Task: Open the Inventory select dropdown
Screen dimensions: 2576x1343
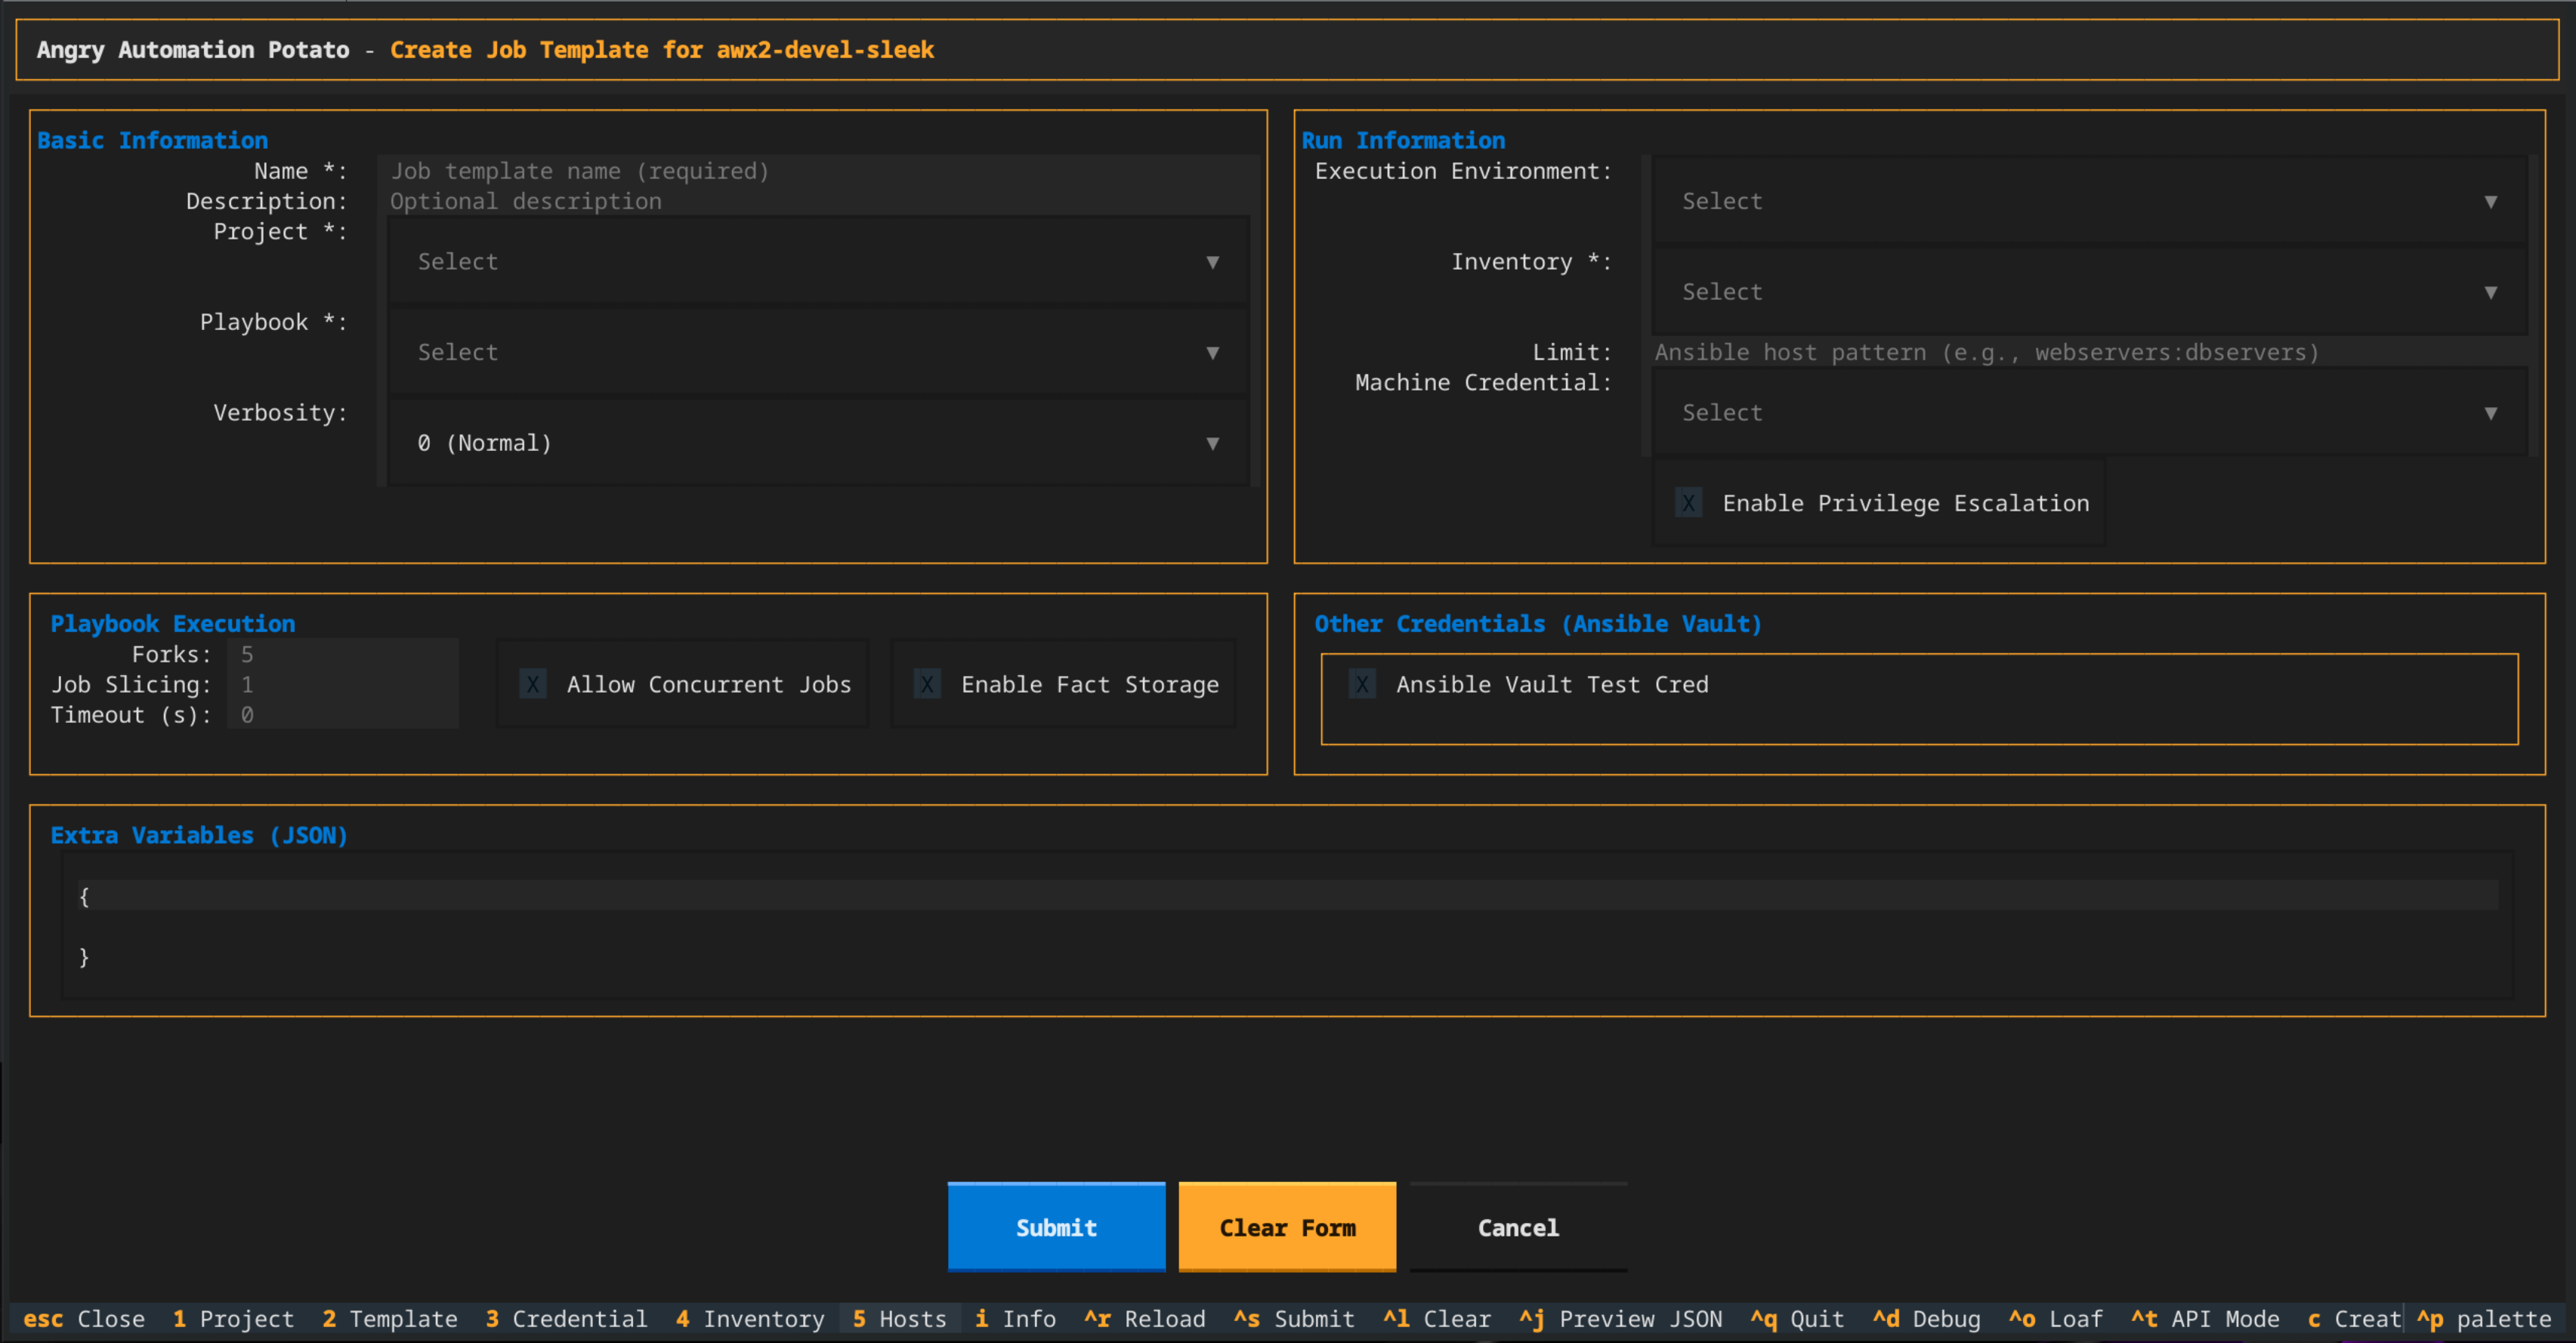Action: (2089, 292)
